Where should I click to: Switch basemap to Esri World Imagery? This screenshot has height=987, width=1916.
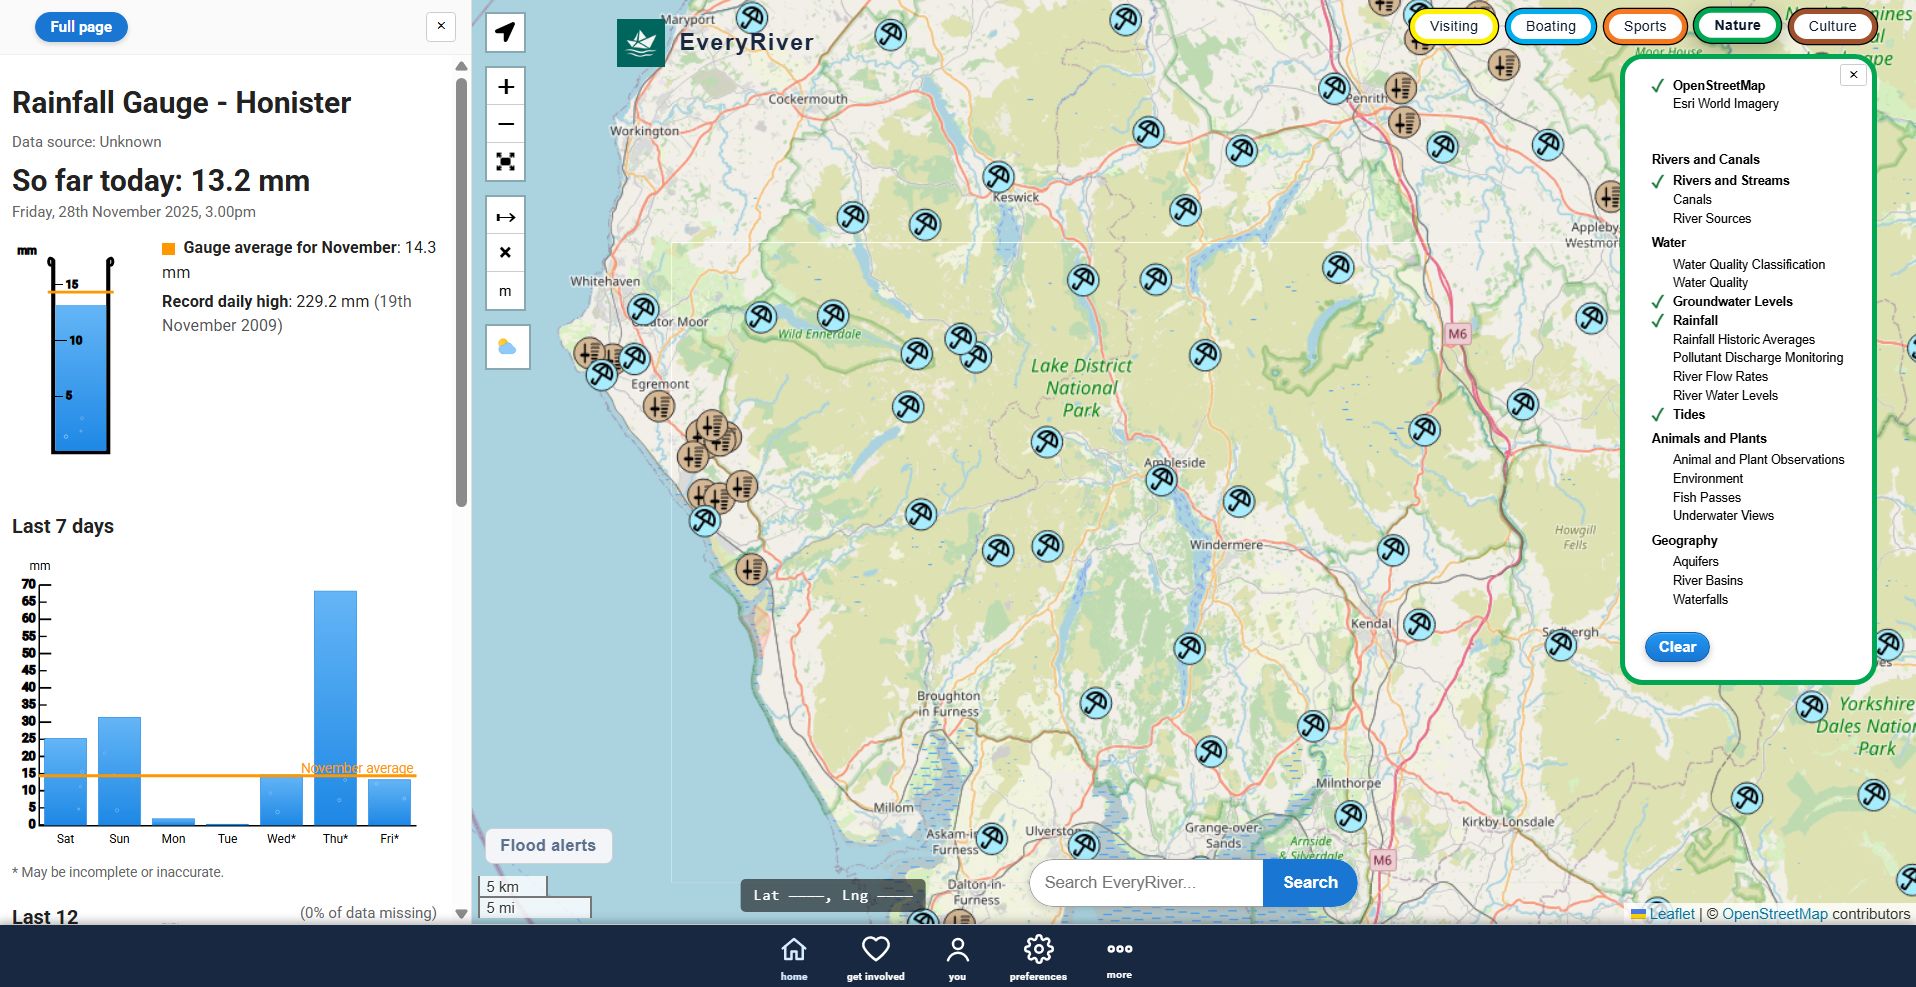pyautogui.click(x=1725, y=104)
